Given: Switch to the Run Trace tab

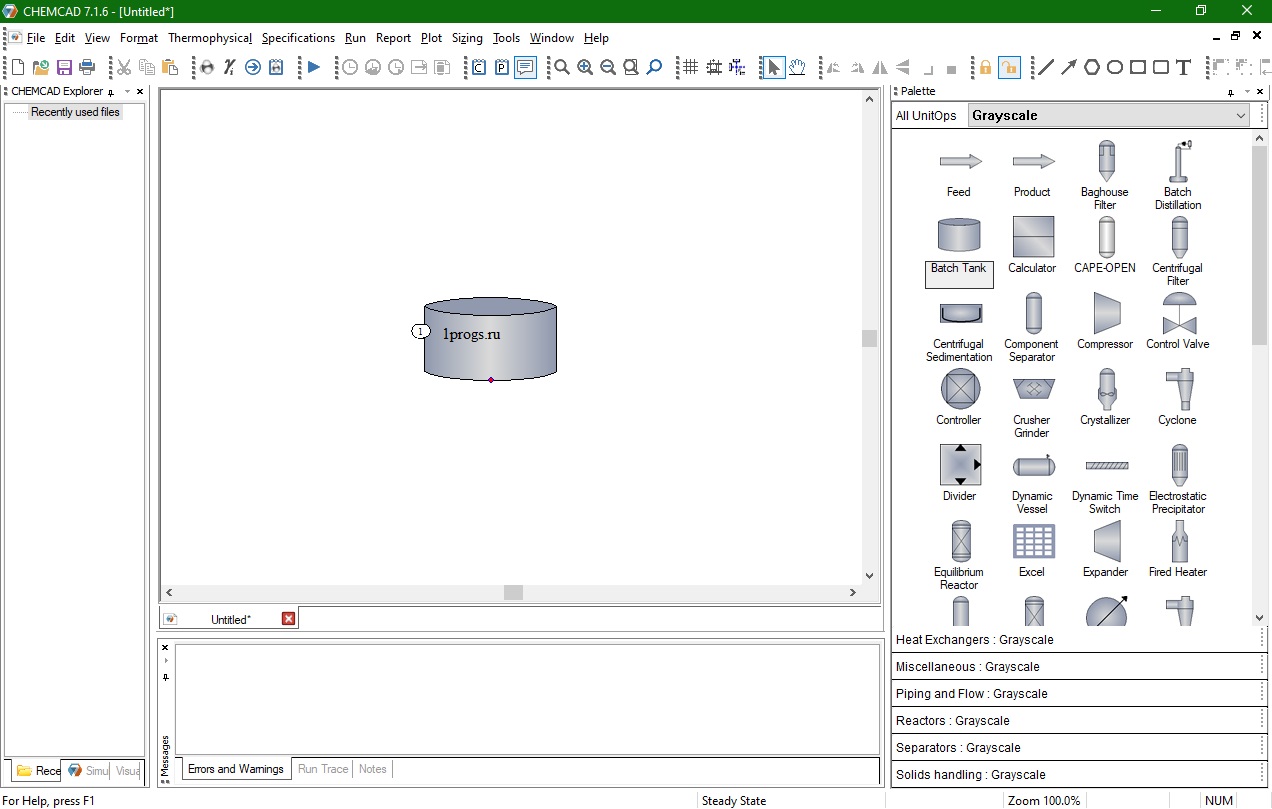Looking at the screenshot, I should (323, 769).
